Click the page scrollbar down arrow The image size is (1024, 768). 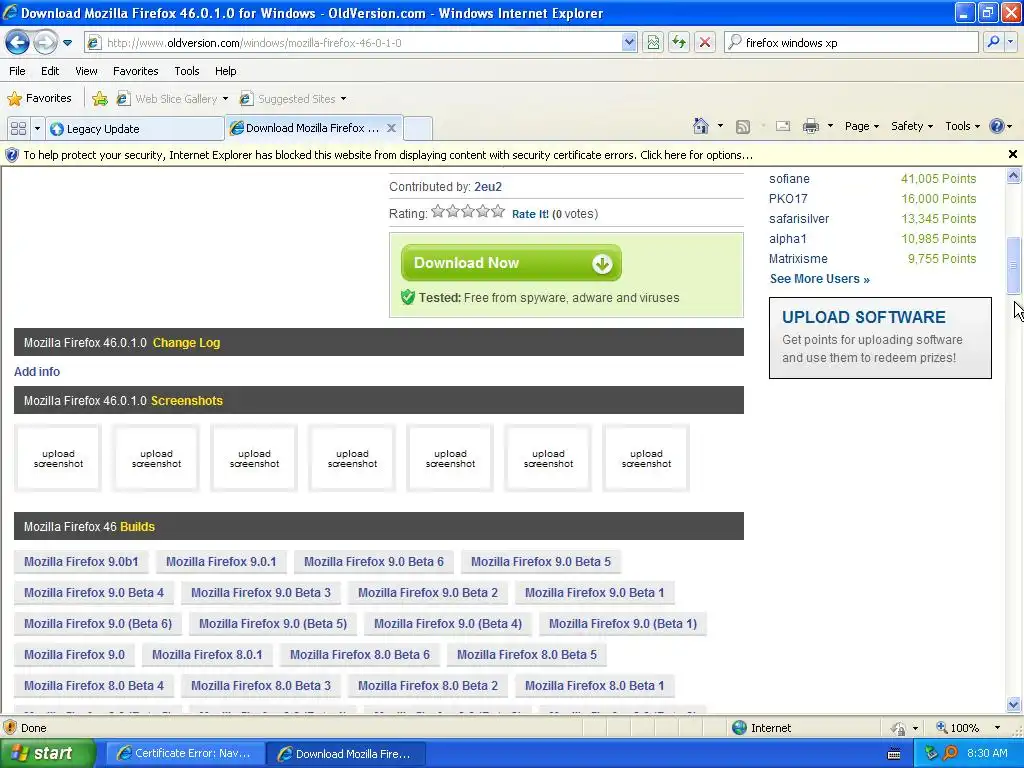(1014, 704)
